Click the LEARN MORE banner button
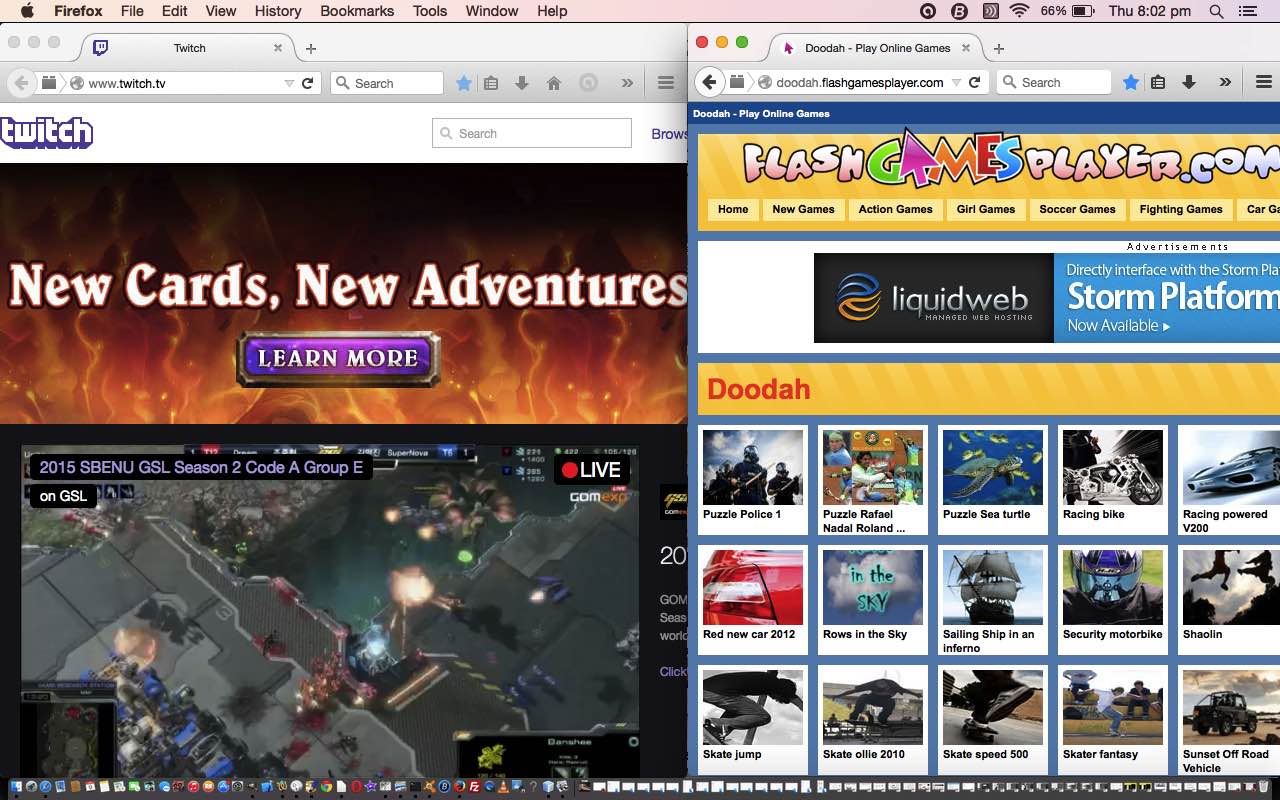Screen dimensions: 1280x800 [x=338, y=358]
